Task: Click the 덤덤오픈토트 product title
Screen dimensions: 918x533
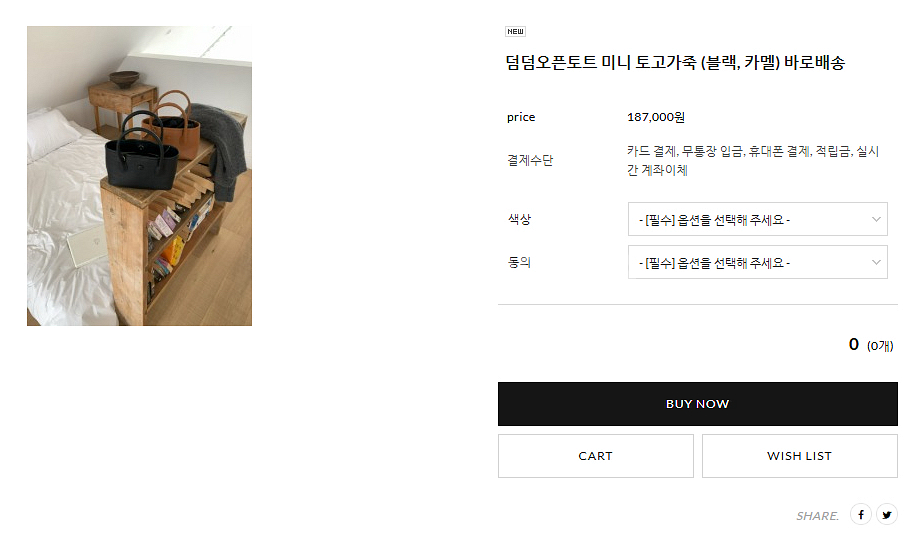Action: [x=675, y=63]
